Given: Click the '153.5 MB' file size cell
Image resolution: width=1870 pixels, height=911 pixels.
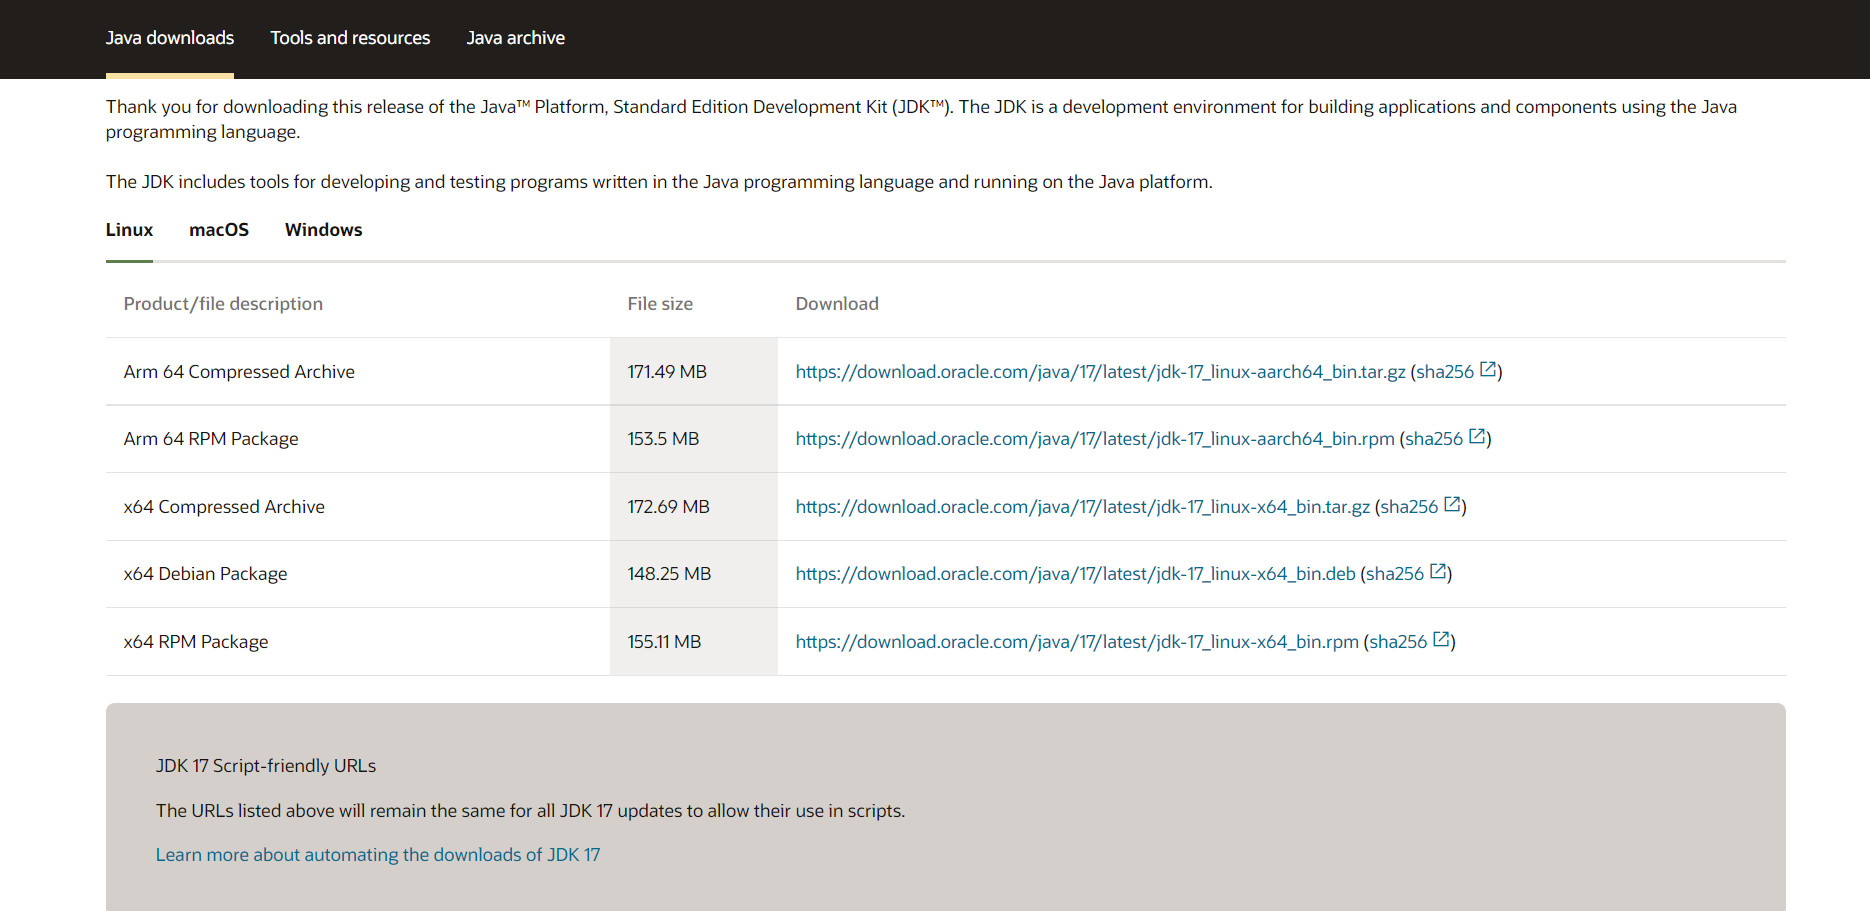Looking at the screenshot, I should click(x=694, y=439).
